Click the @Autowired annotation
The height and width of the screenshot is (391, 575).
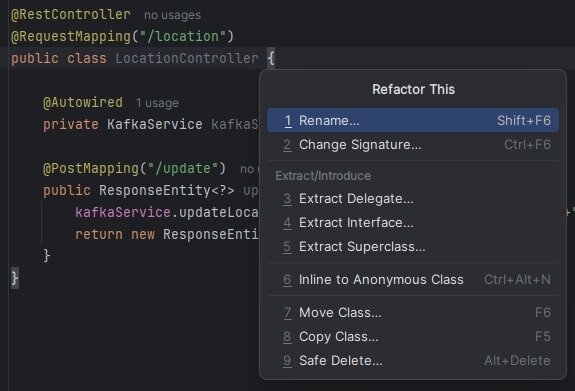coord(83,102)
